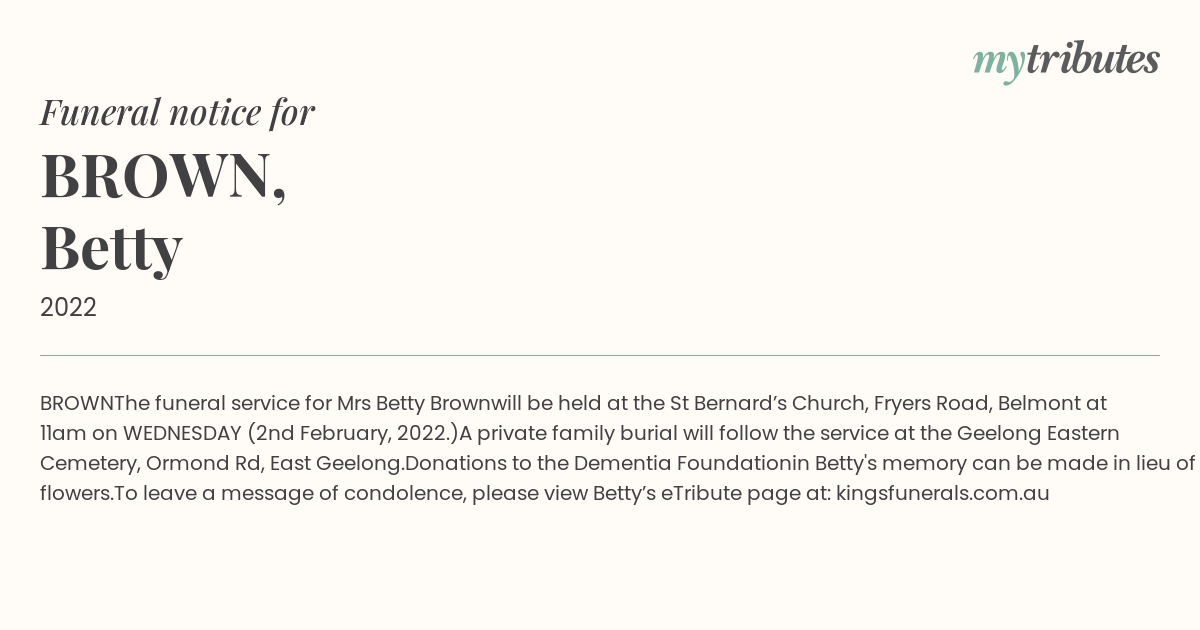This screenshot has width=1200, height=630.
Task: Click the 2022 year label
Action: coord(68,308)
